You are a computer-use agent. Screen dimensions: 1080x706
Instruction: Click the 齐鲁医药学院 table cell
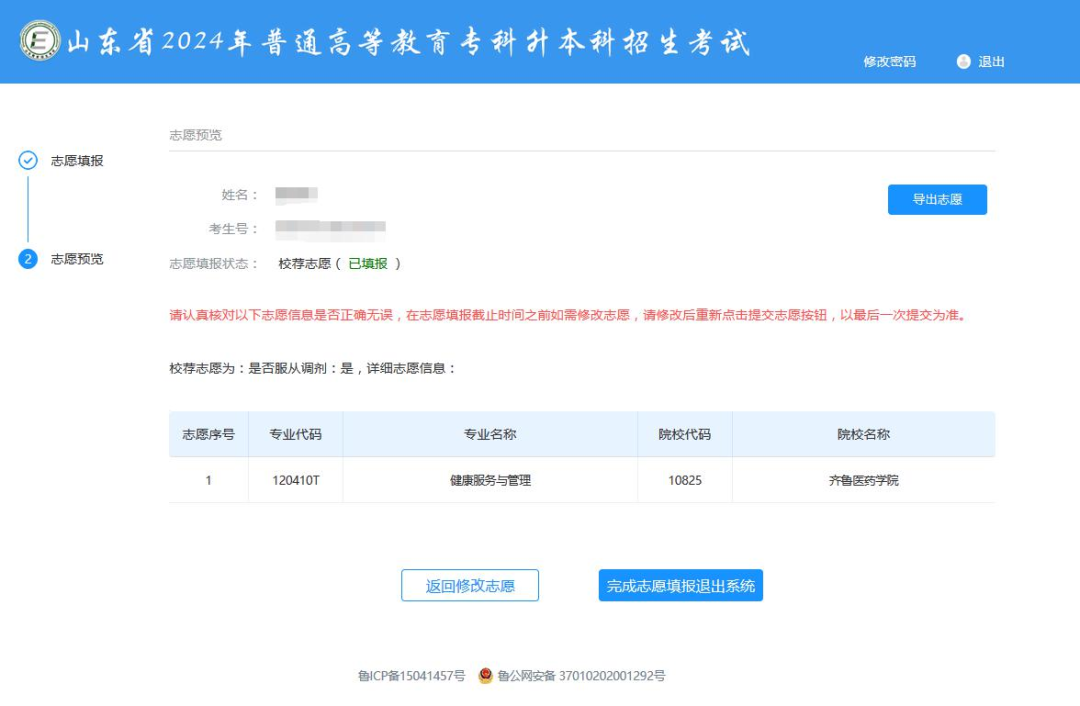(863, 480)
